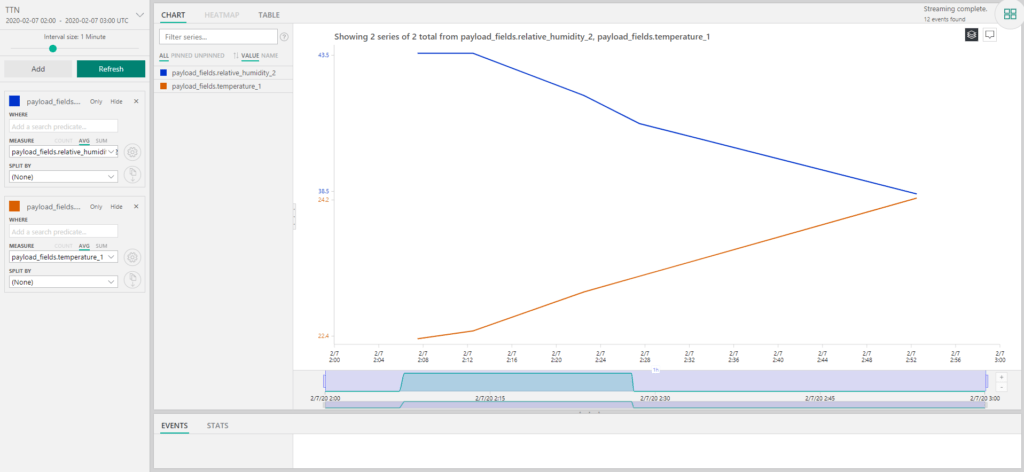Click the help icon beside Filter series
Viewport: 1024px width, 472px height.
tap(284, 37)
